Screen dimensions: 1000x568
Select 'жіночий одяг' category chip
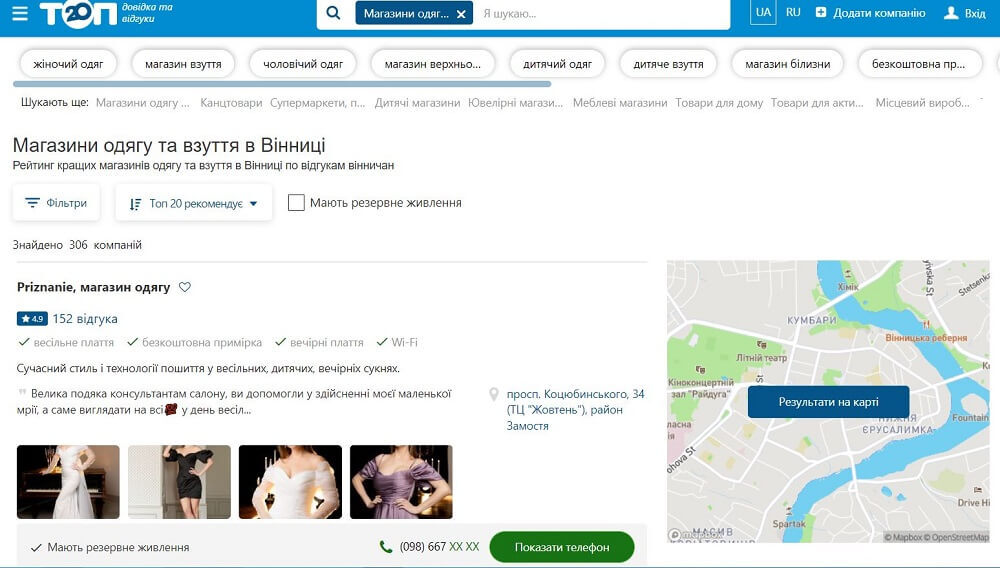click(x=69, y=64)
